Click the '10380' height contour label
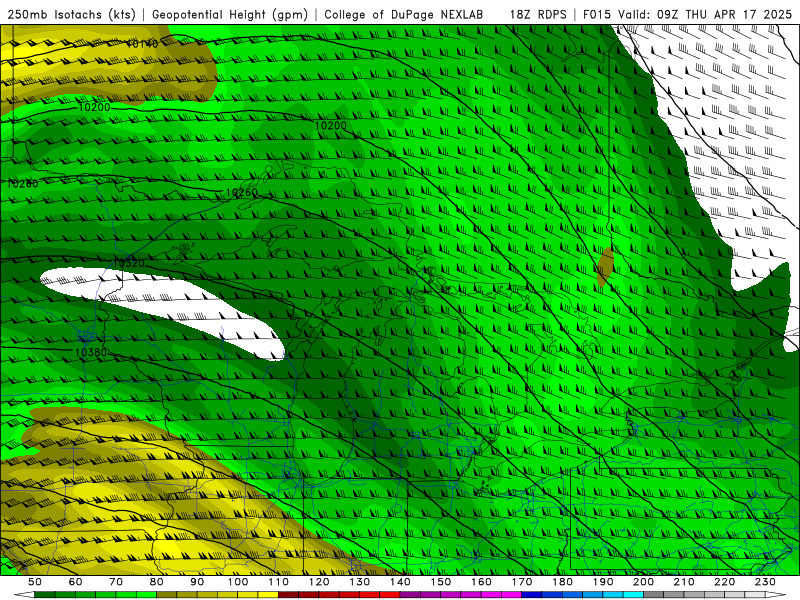 (91, 352)
